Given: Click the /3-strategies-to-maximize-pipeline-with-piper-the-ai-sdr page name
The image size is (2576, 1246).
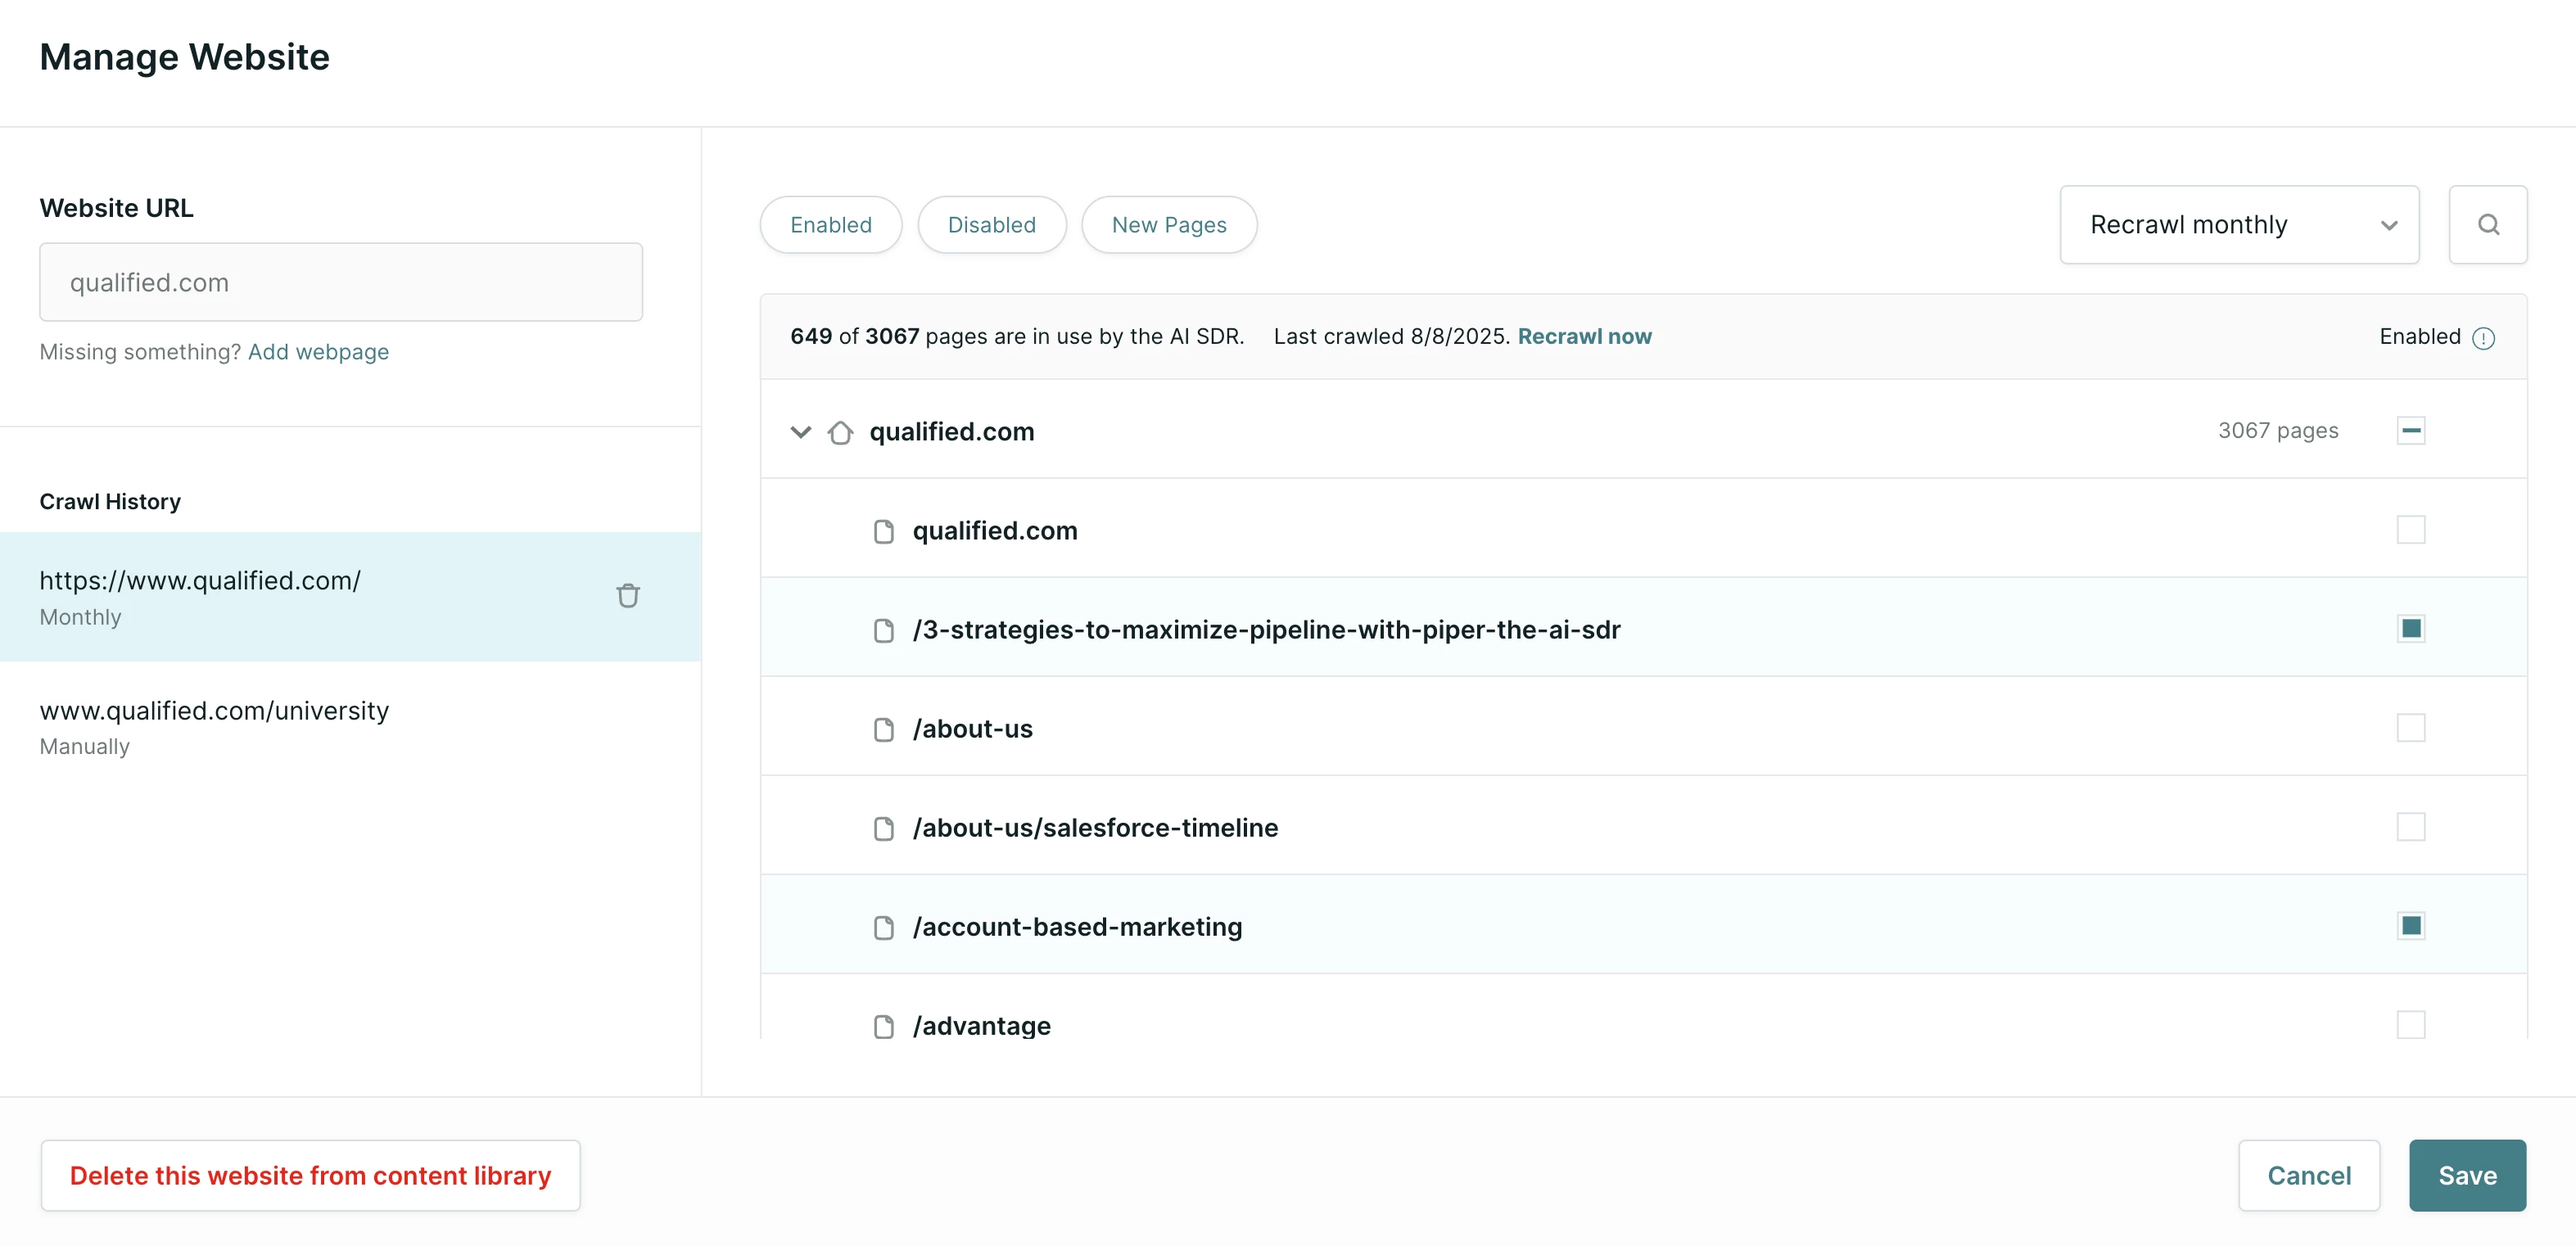Looking at the screenshot, I should pyautogui.click(x=1266, y=630).
